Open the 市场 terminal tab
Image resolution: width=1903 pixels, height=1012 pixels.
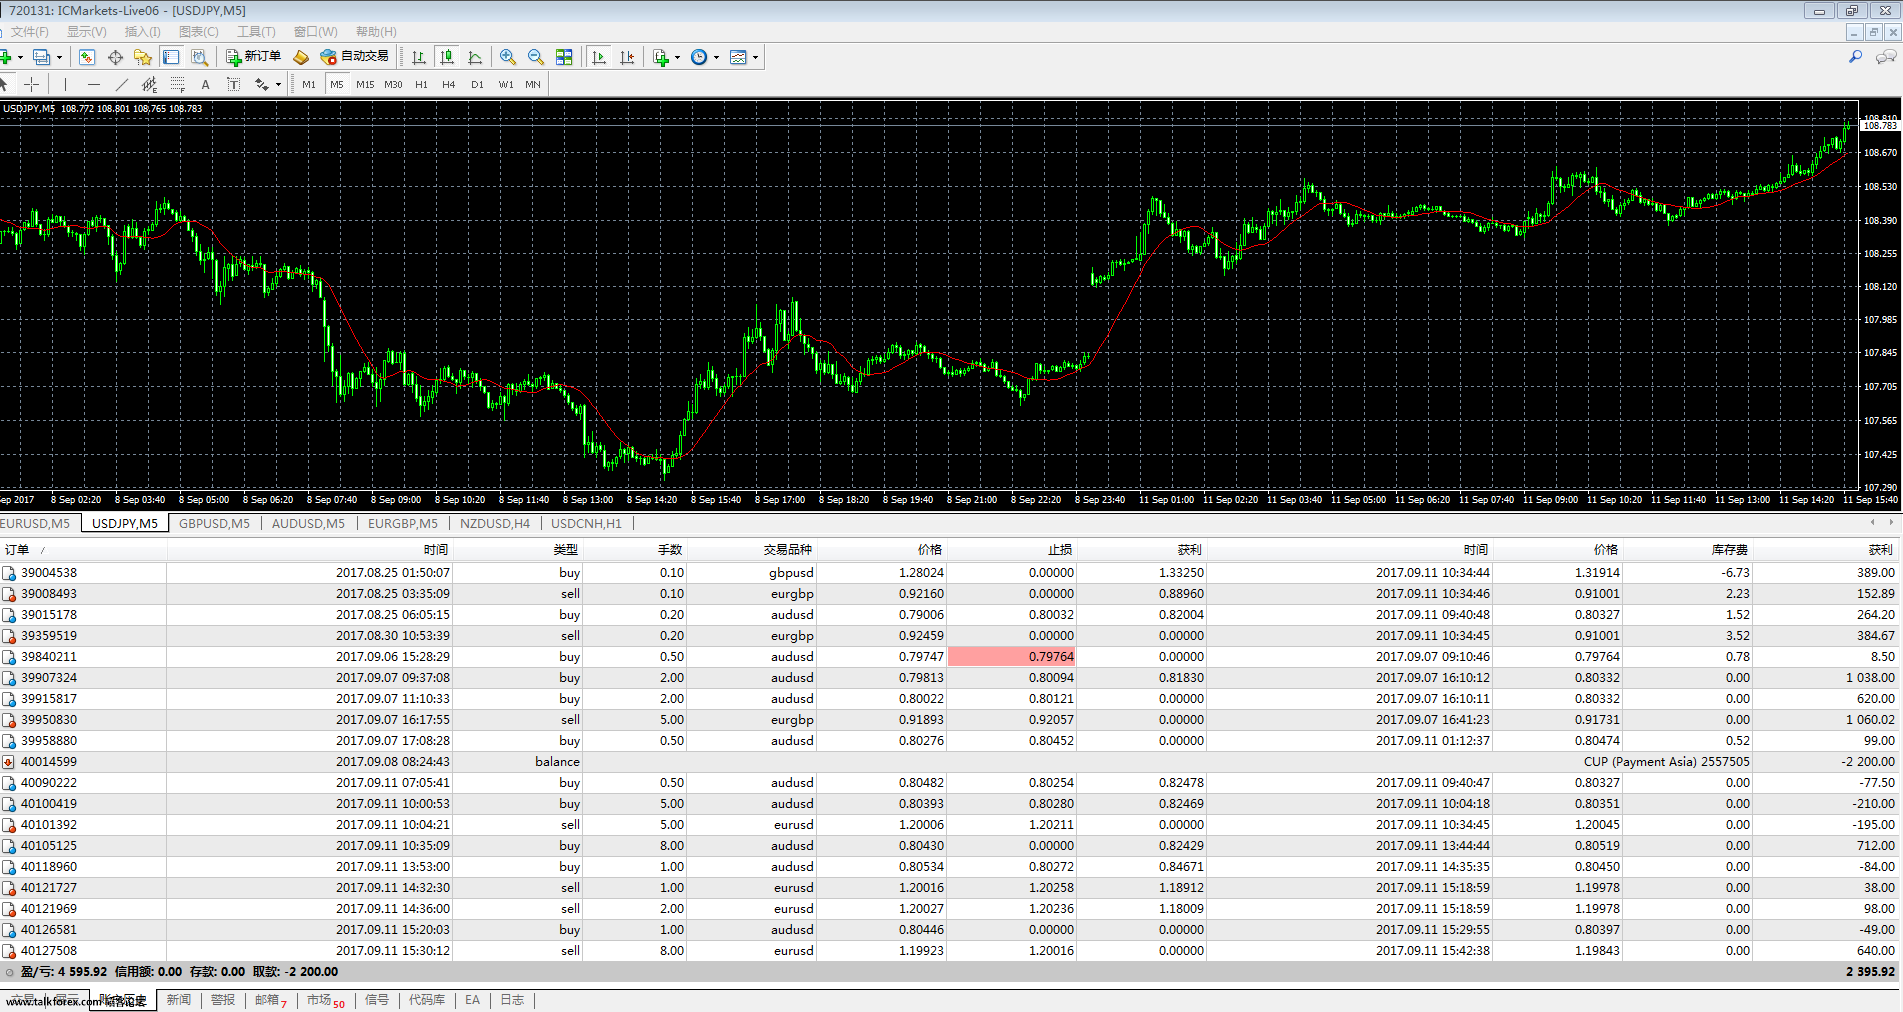pyautogui.click(x=325, y=1000)
